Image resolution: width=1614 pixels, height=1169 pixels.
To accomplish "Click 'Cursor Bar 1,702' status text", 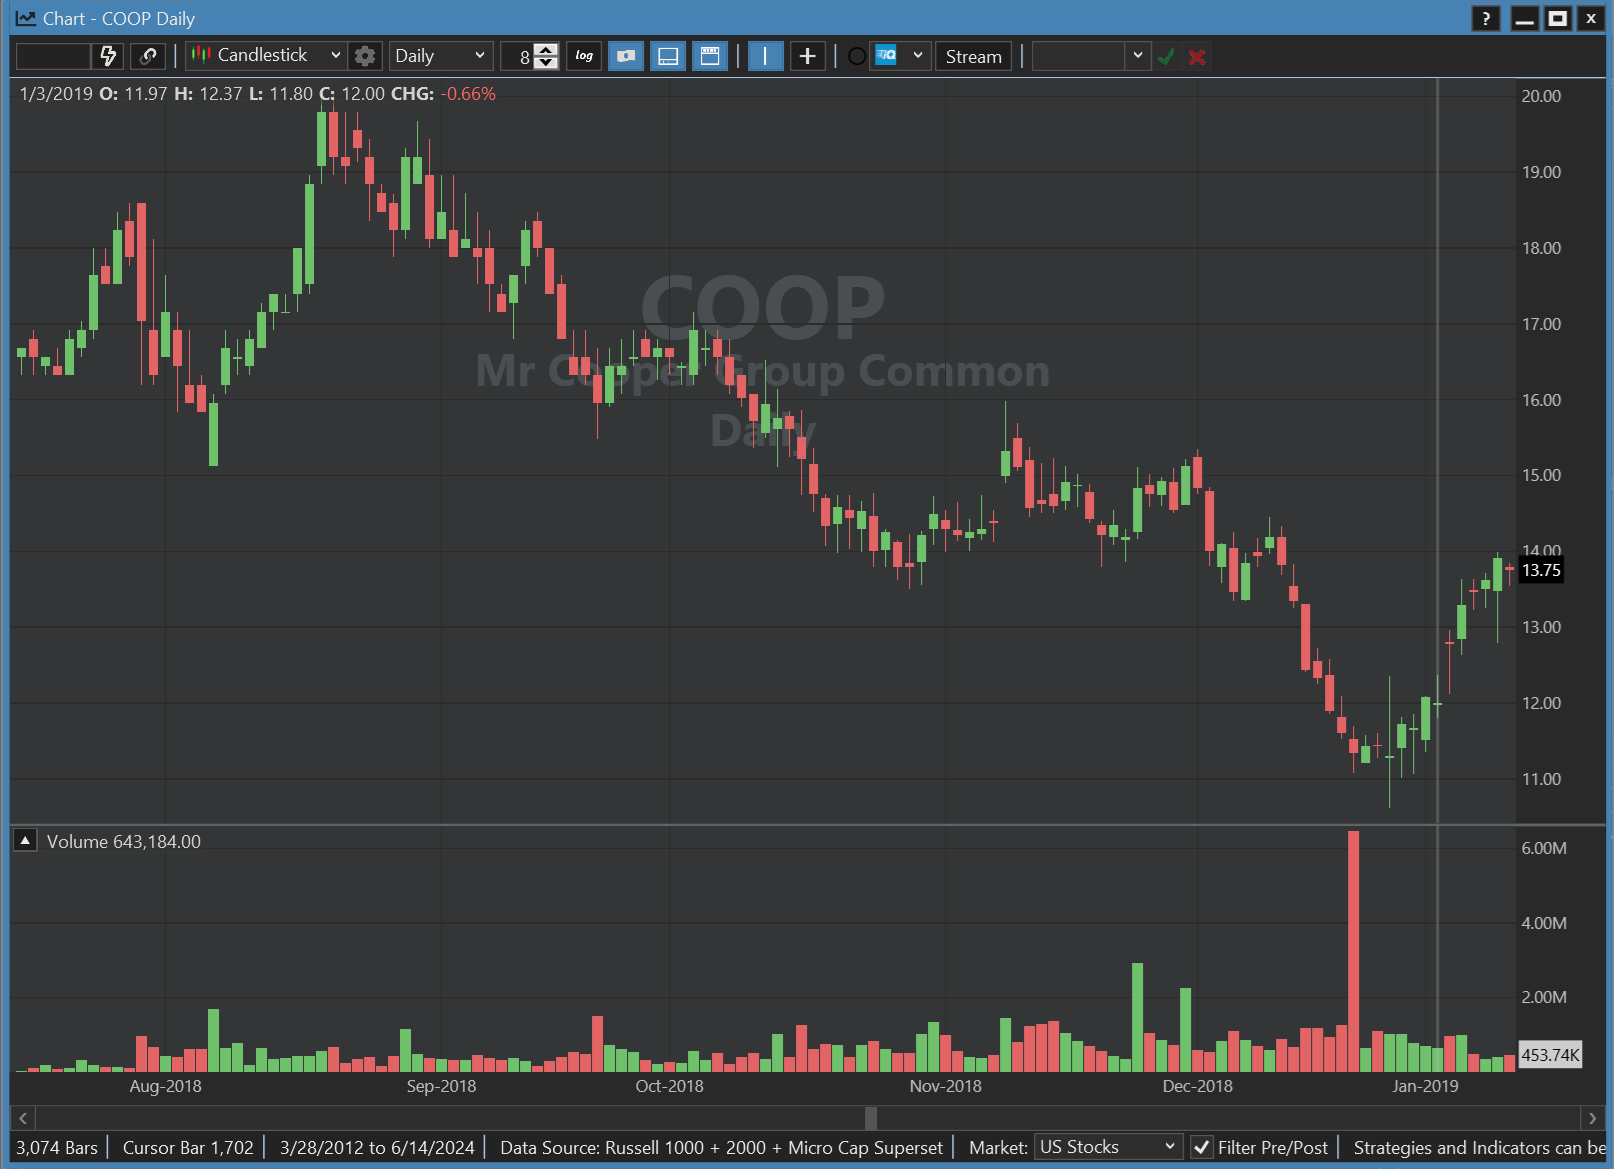I will (x=188, y=1148).
